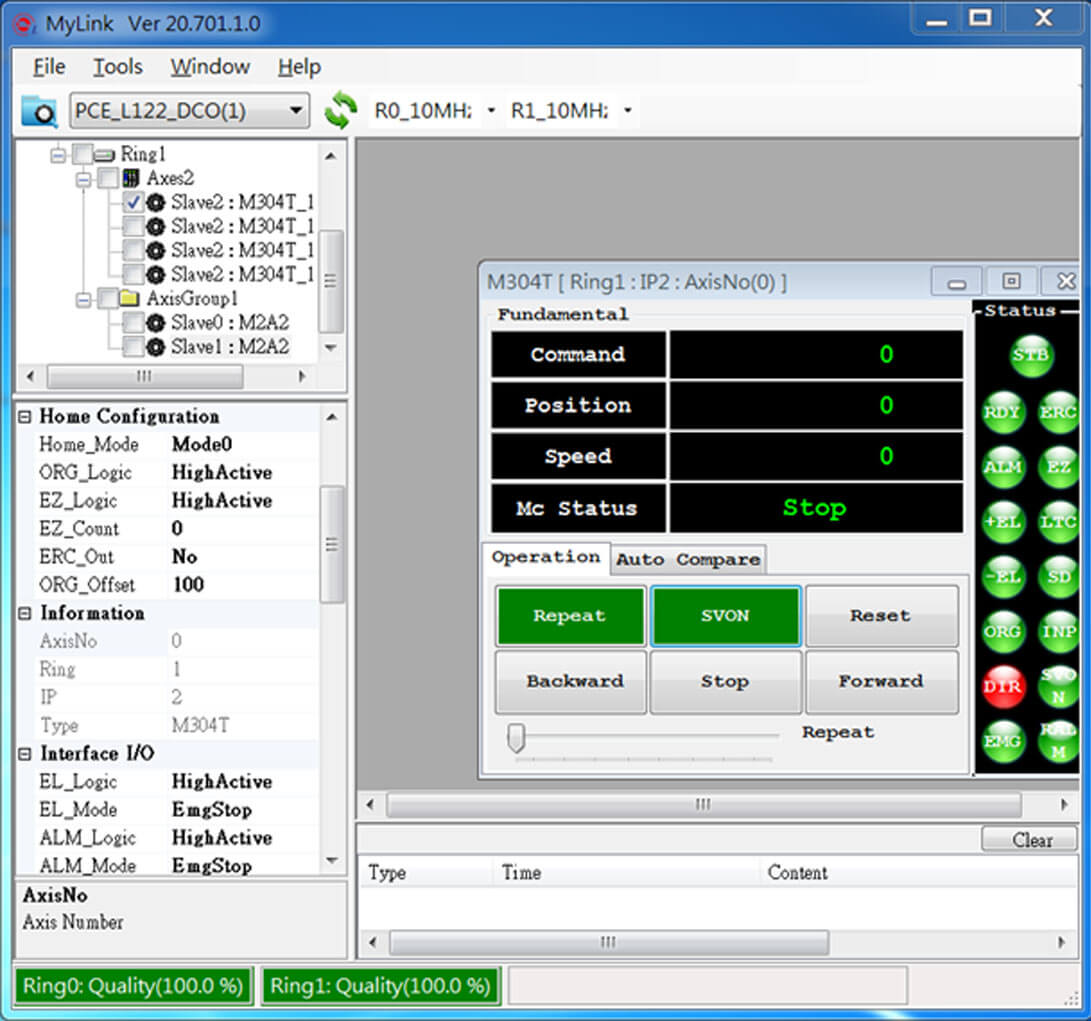Click the INP status indicator
Image resolution: width=1091 pixels, height=1021 pixels.
pos(1058,632)
